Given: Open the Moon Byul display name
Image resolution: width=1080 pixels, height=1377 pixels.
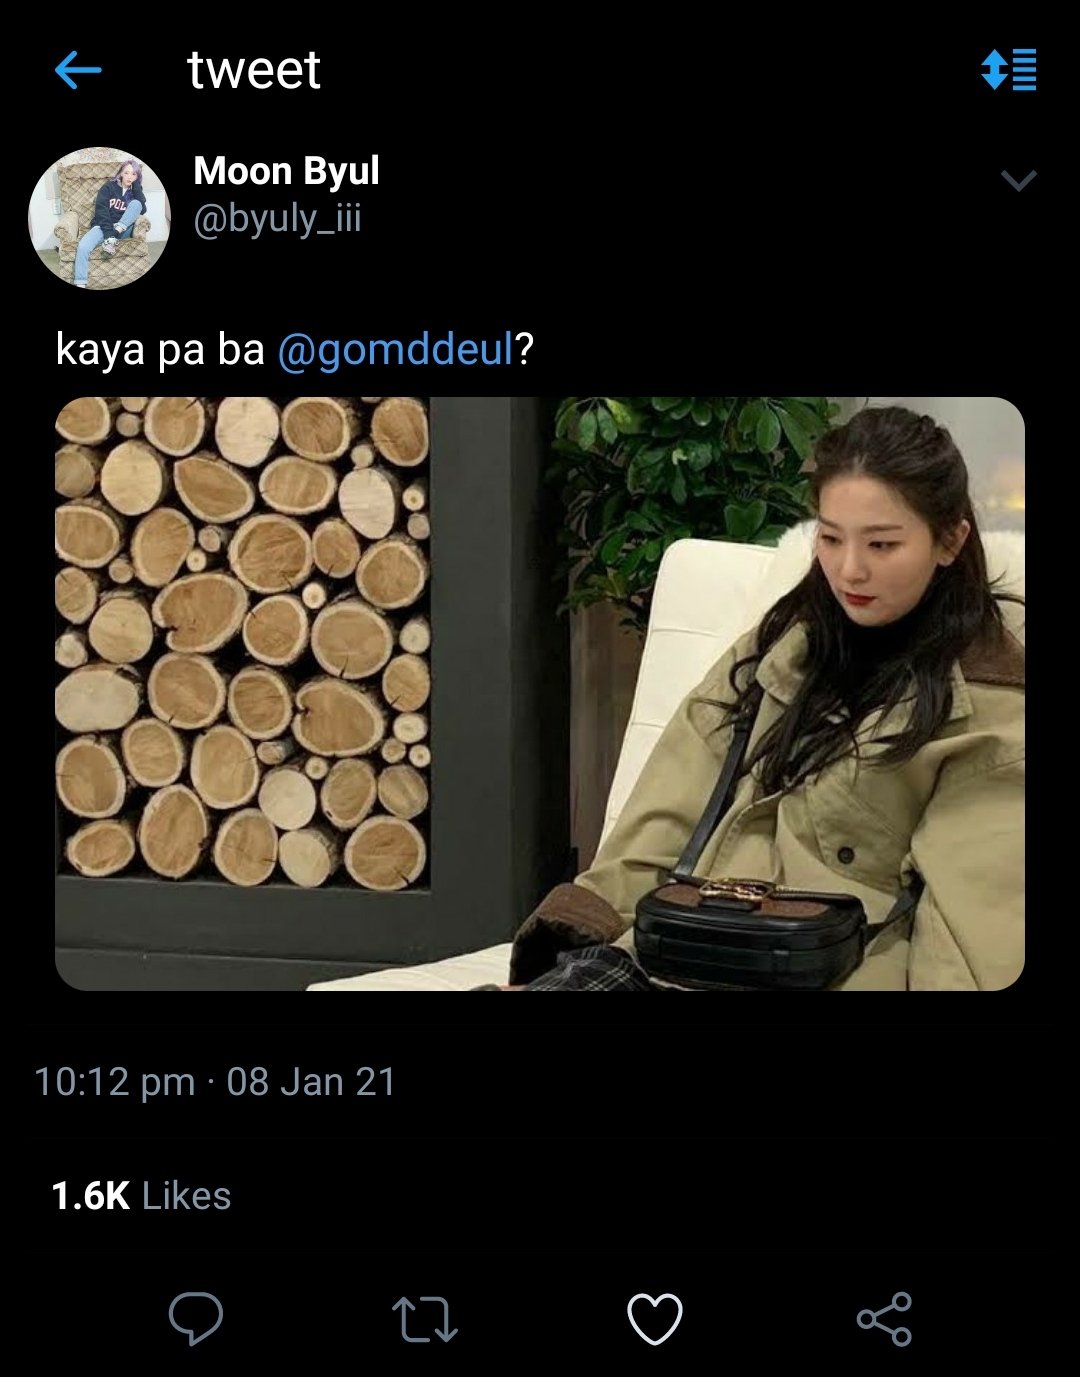Looking at the screenshot, I should pos(286,171).
